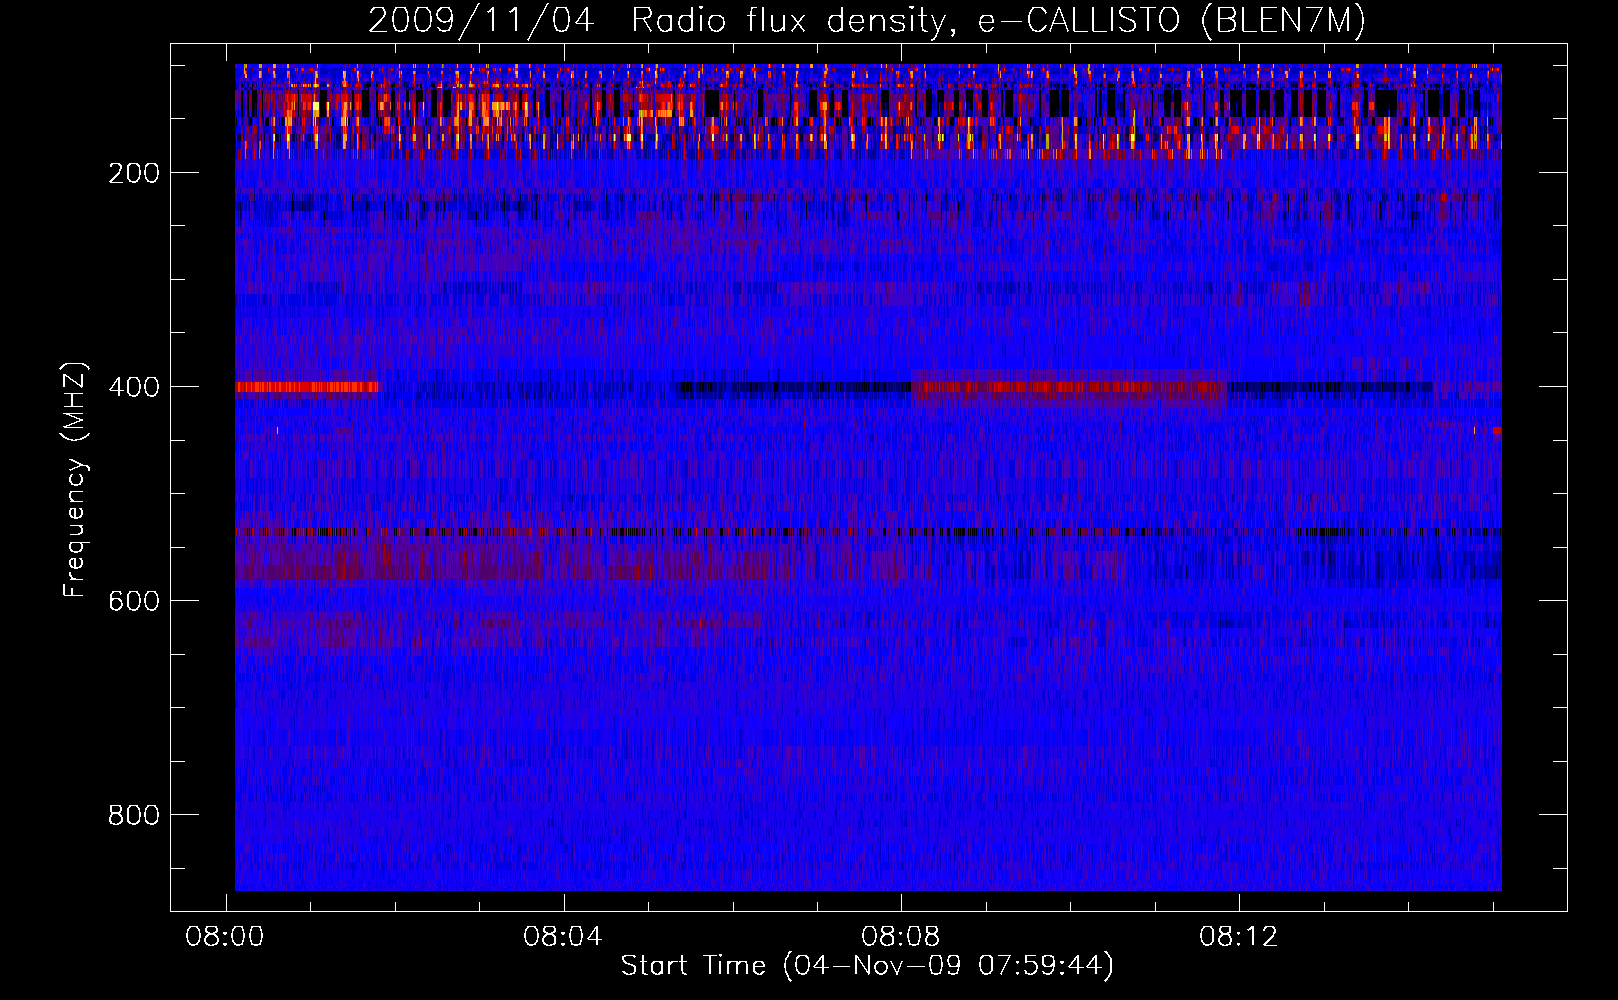Select the 'Frequency (MHZ)' axis label

tap(75, 480)
